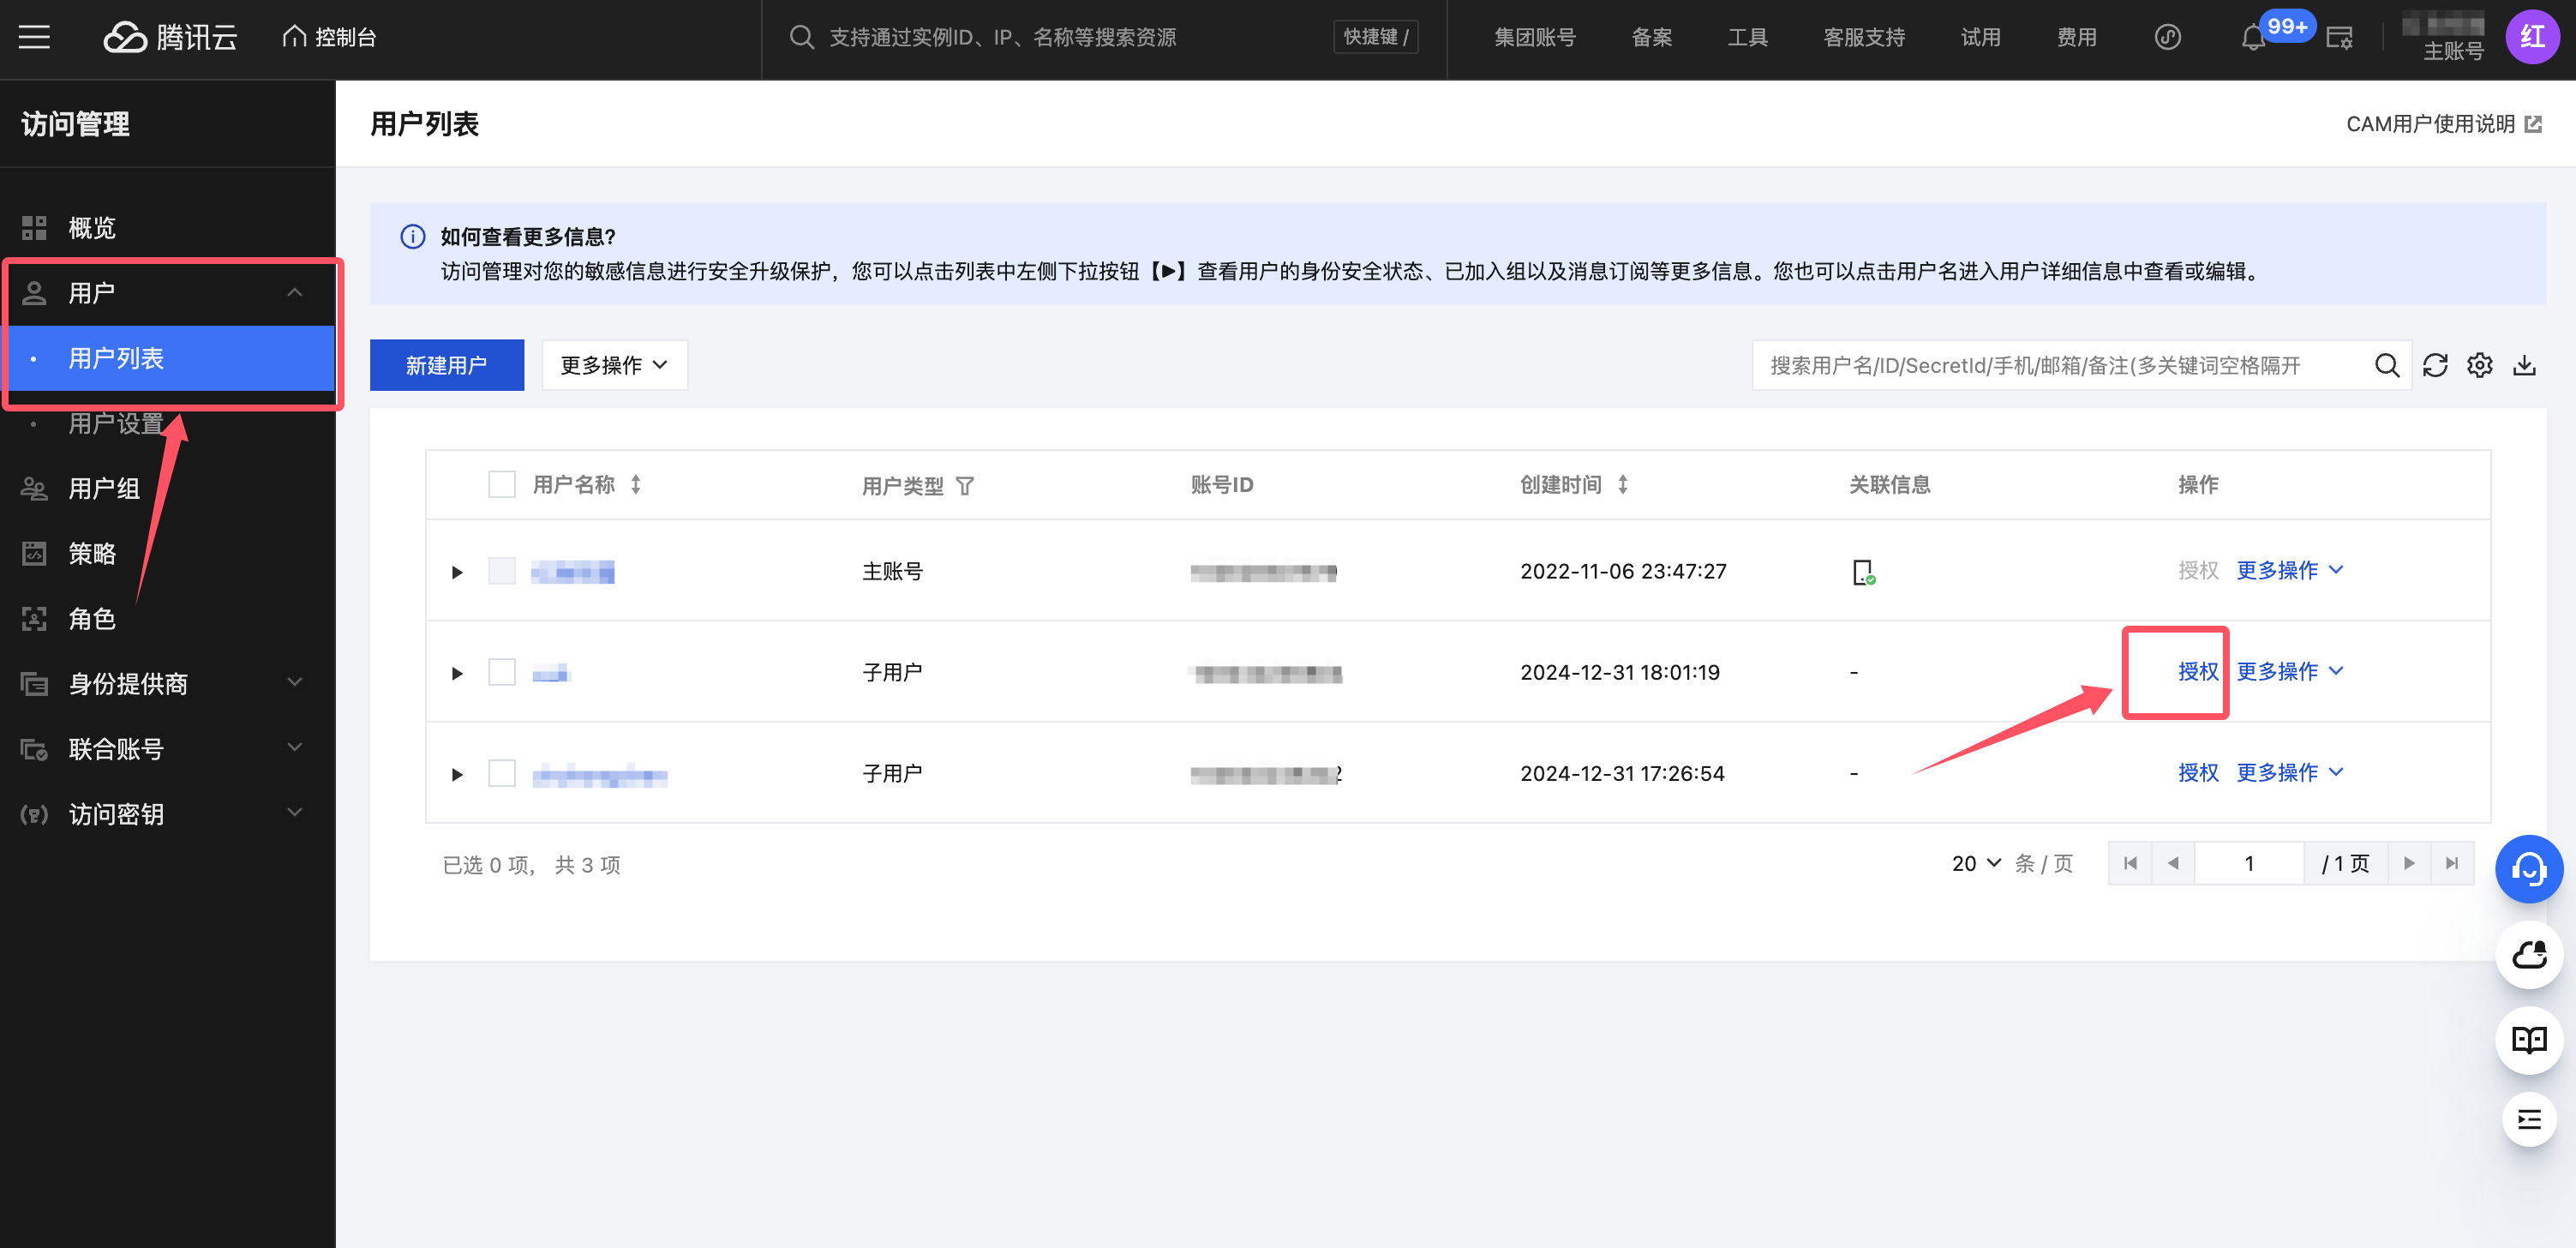Image resolution: width=2576 pixels, height=1248 pixels.
Task: Open the customer service headset button
Action: point(2528,868)
